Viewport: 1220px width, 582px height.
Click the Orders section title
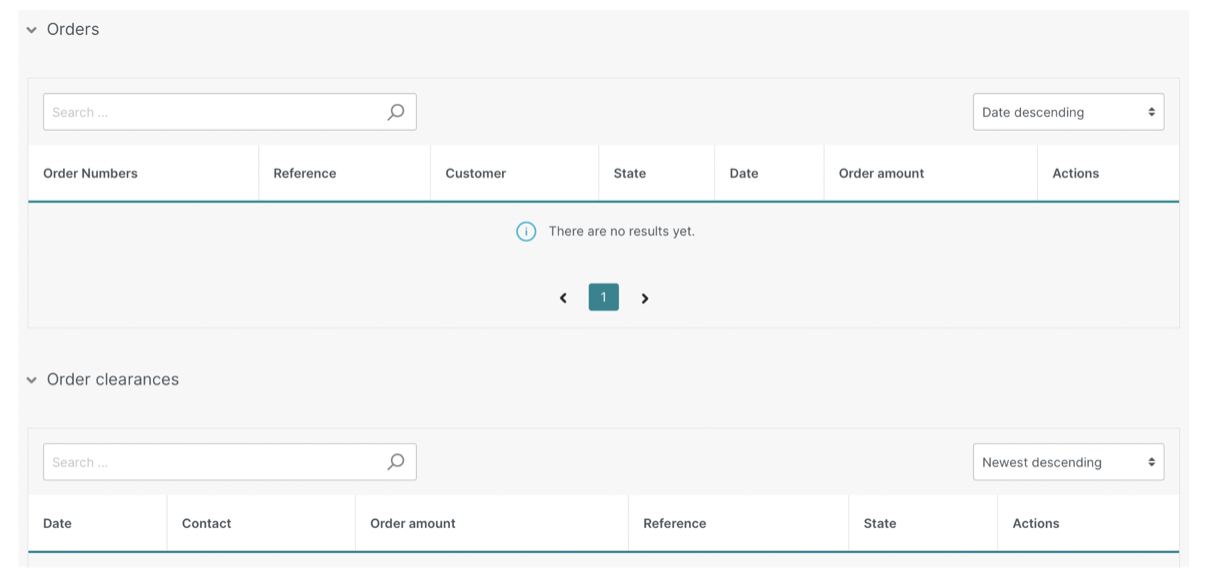coord(73,29)
